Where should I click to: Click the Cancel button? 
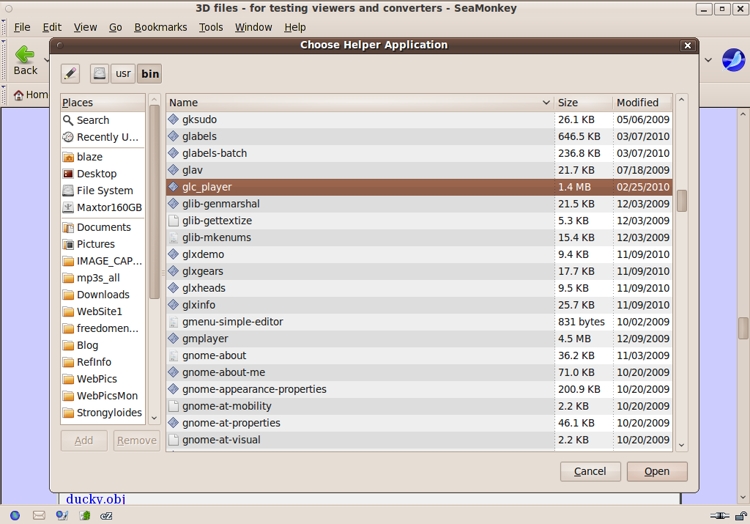click(x=590, y=471)
